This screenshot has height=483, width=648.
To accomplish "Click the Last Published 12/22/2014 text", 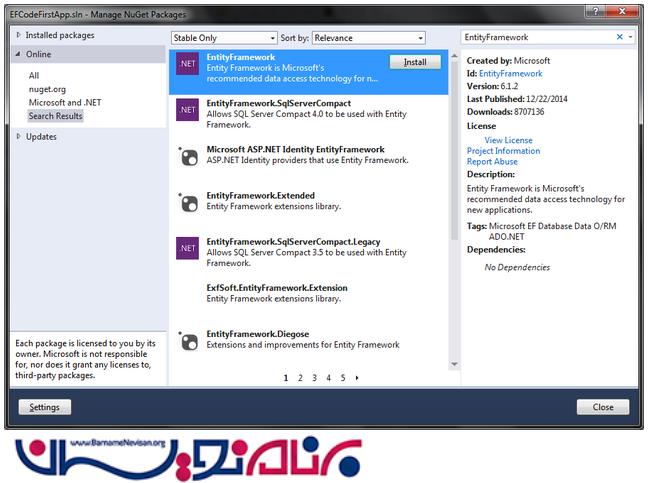I will click(x=517, y=99).
